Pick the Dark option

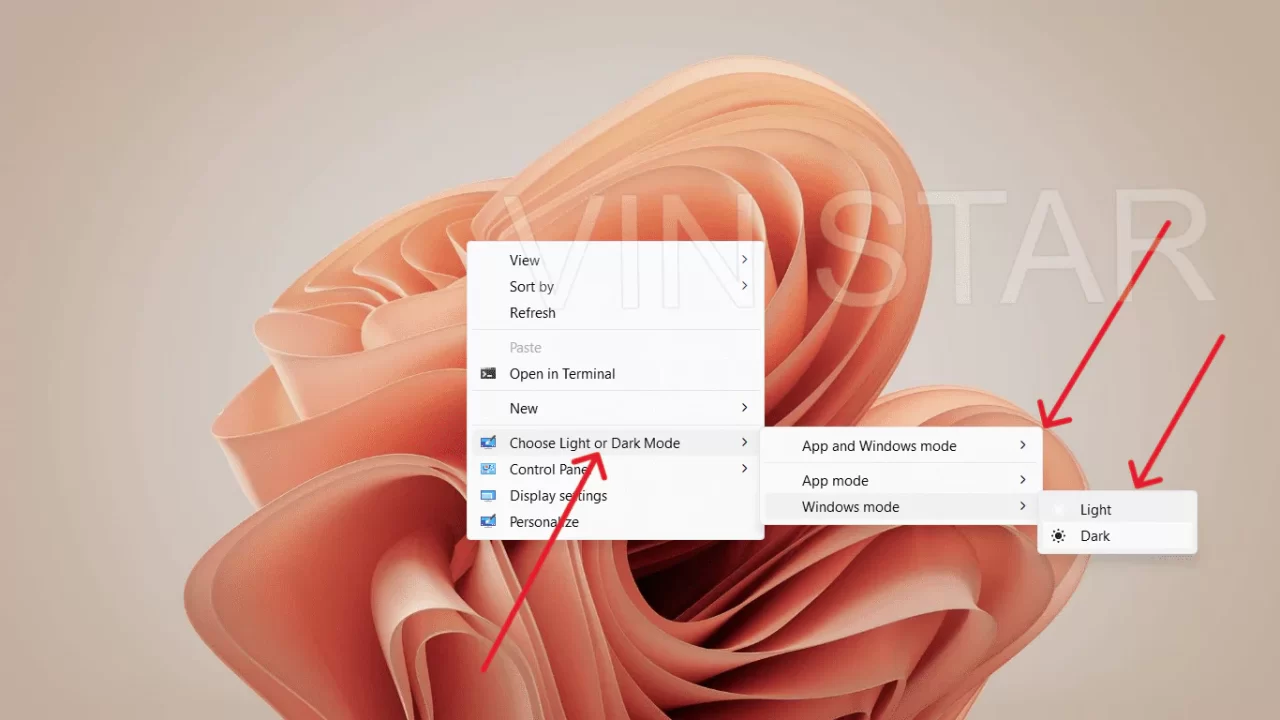click(x=1117, y=536)
